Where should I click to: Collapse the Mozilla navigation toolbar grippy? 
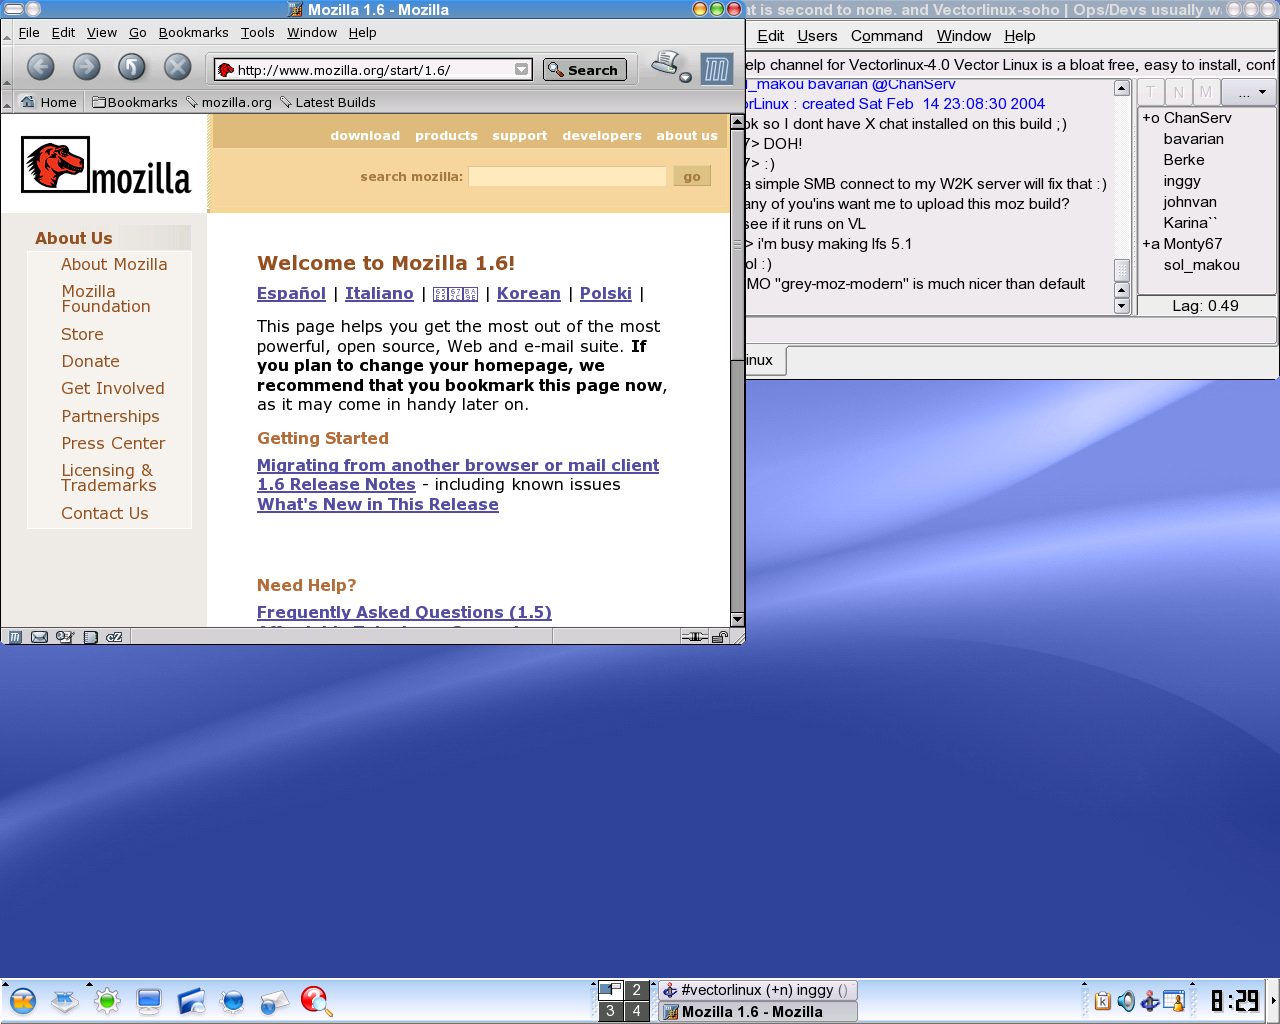tap(7, 68)
